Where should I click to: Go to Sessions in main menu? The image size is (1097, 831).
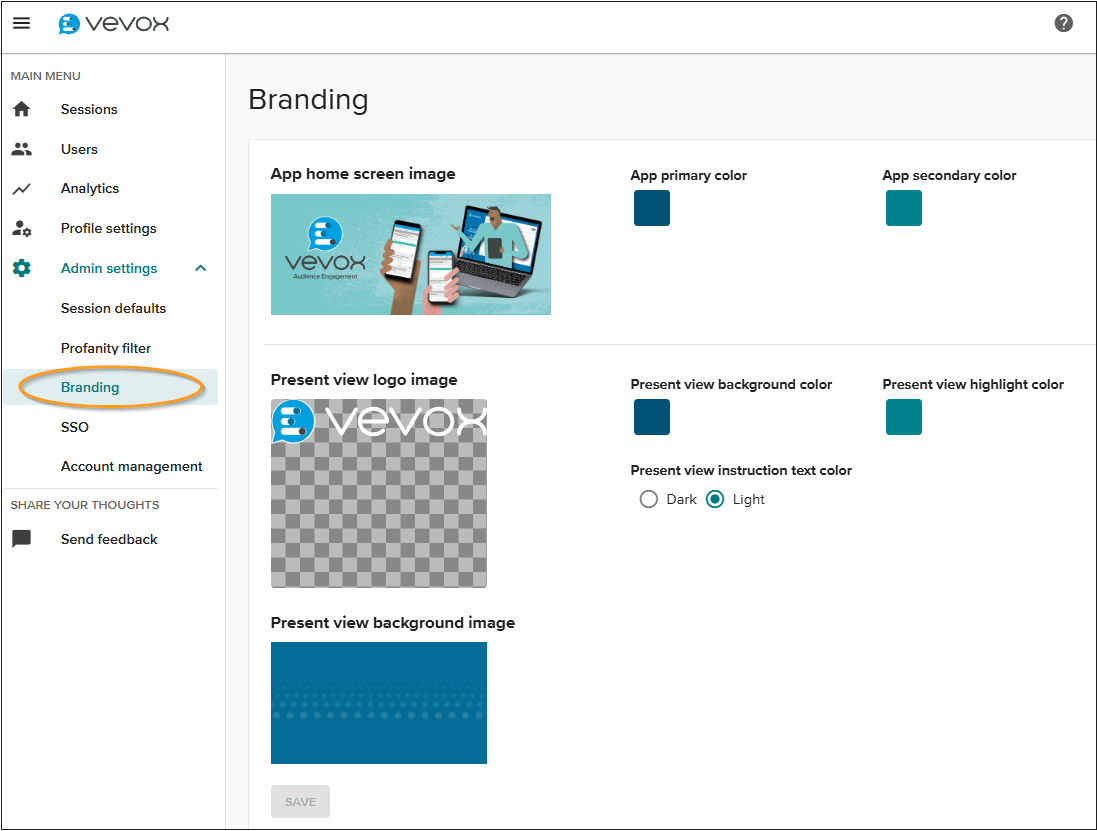89,109
